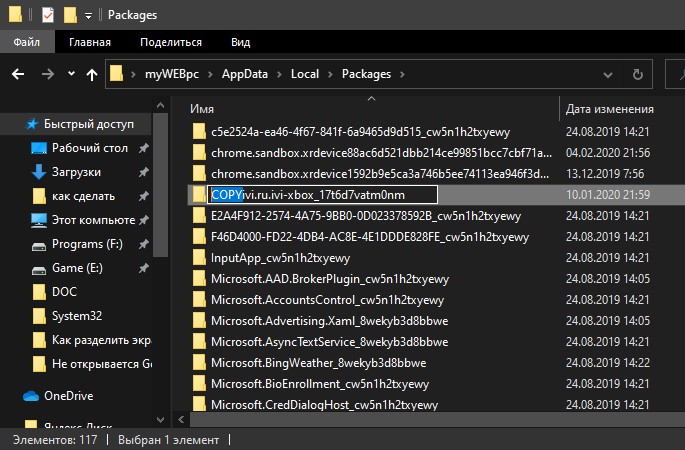Select folder Microsoft.AAD.BrokerPlugin_cw5n1h2txyewy
Image resolution: width=685 pixels, height=450 pixels.
pyautogui.click(x=330, y=279)
